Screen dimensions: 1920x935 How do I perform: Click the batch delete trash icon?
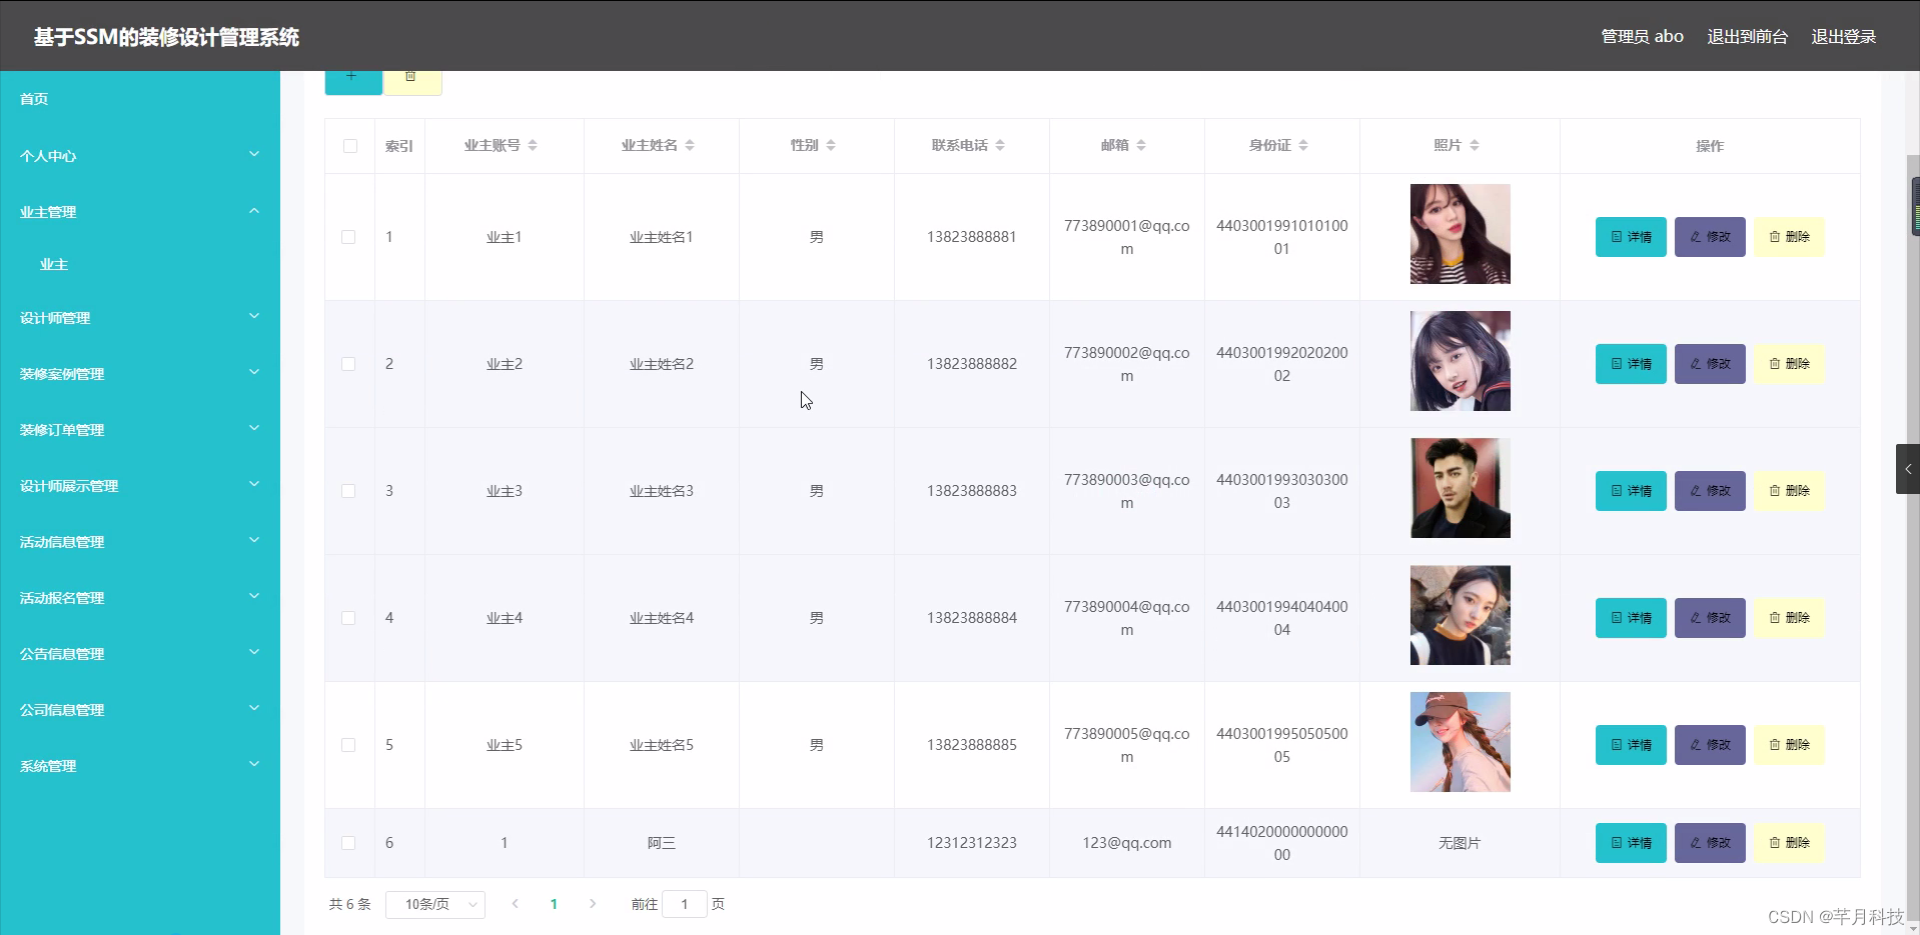point(412,75)
